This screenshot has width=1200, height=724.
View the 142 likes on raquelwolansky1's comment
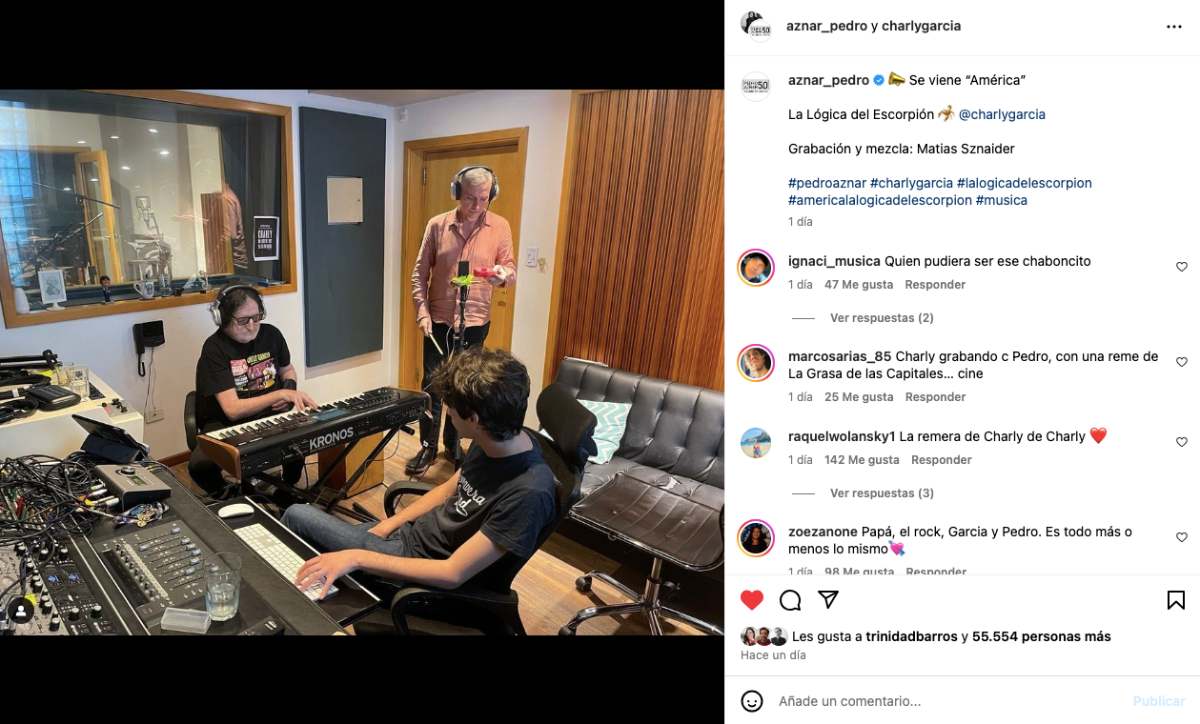862,460
